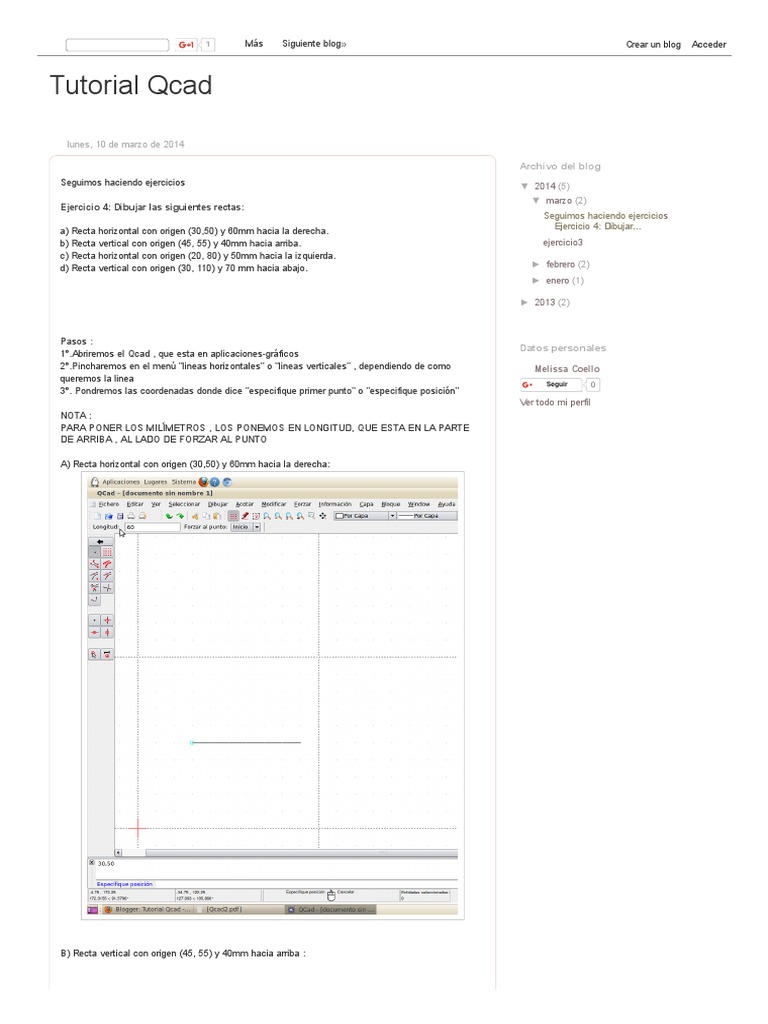Click the Google+ Seguir button
The width and height of the screenshot is (768, 1024).
click(551, 385)
